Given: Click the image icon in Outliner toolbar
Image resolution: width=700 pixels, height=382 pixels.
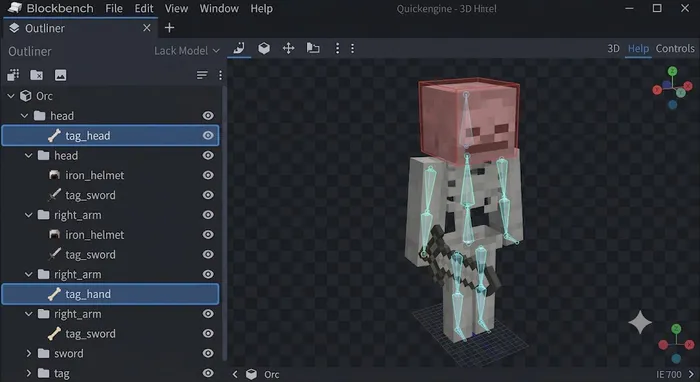Looking at the screenshot, I should (x=60, y=75).
